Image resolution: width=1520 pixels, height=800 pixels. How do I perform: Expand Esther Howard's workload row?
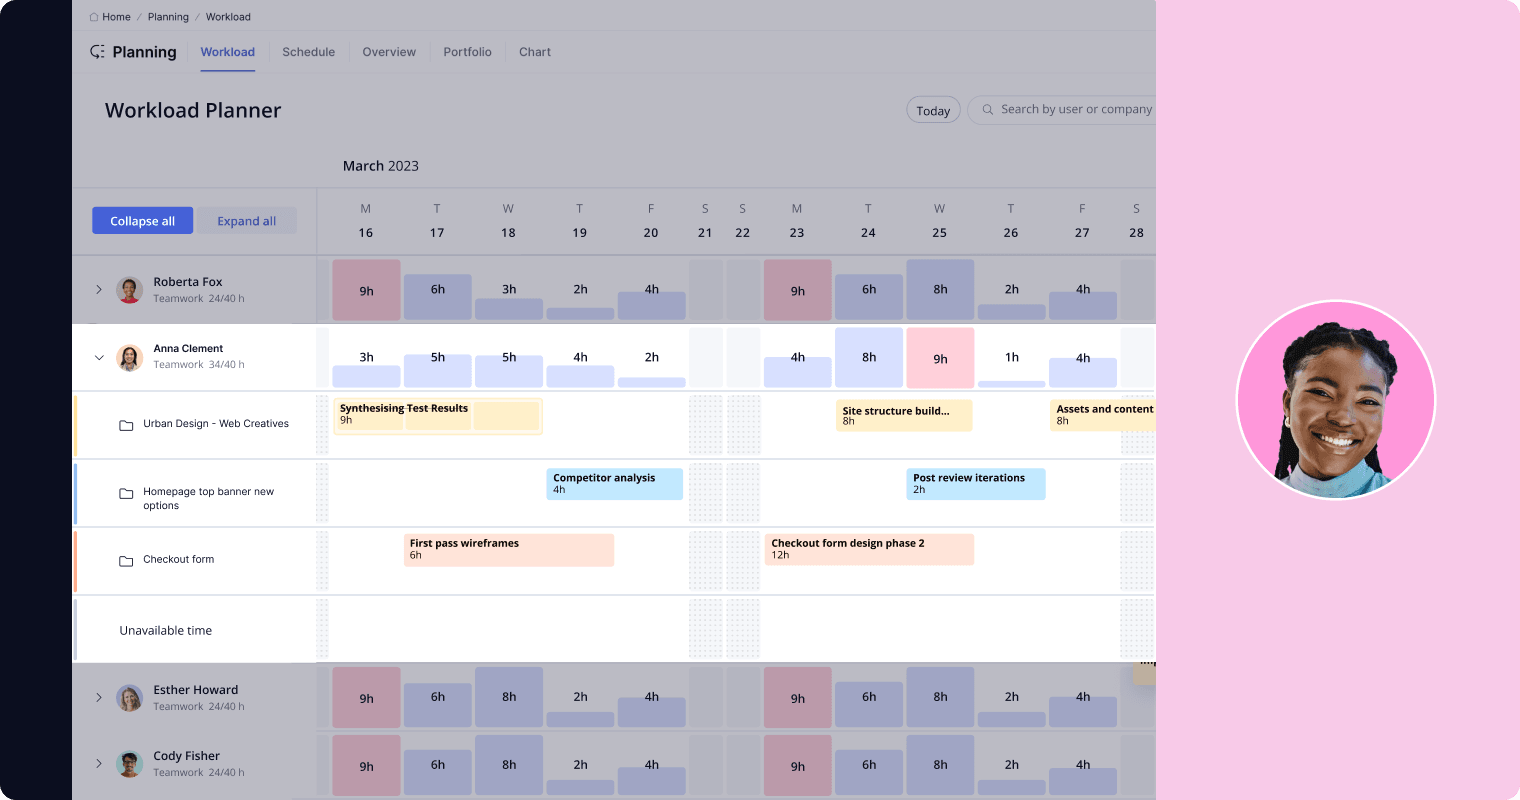point(99,697)
